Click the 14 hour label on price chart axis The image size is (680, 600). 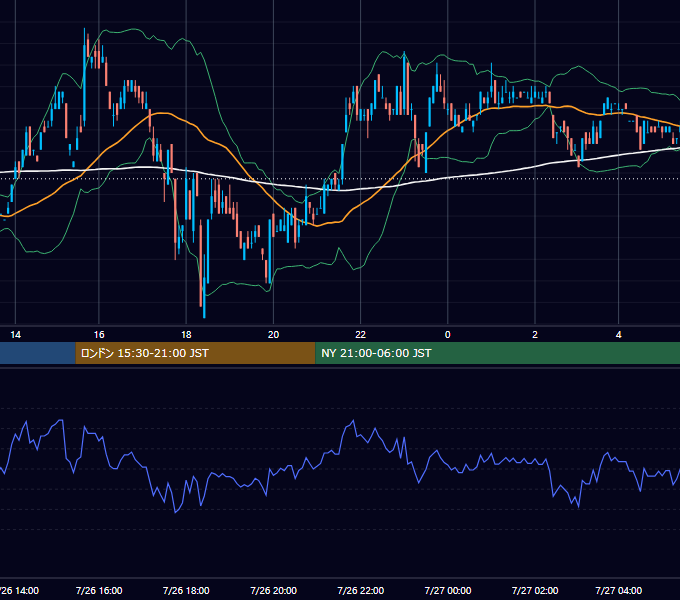point(16,335)
